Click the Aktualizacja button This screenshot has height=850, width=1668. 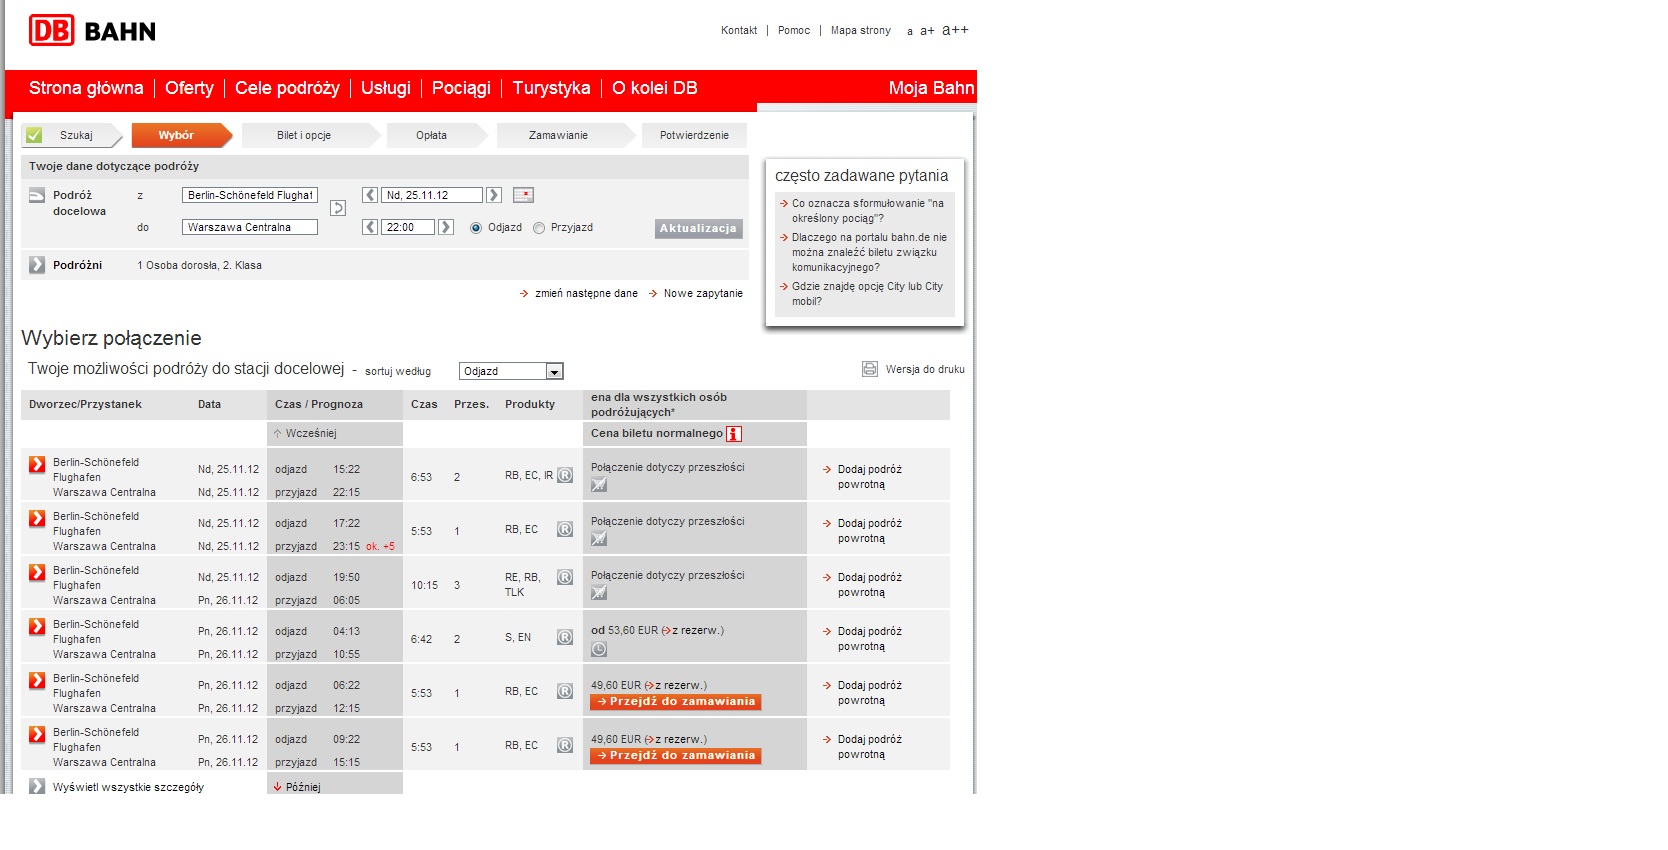(x=699, y=229)
